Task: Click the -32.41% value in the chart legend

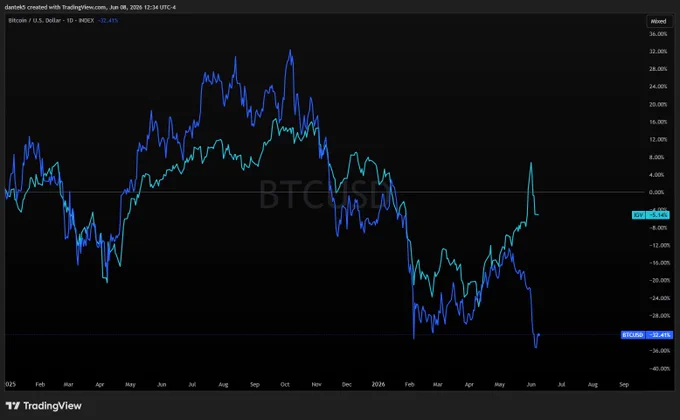Action: pyautogui.click(x=108, y=20)
